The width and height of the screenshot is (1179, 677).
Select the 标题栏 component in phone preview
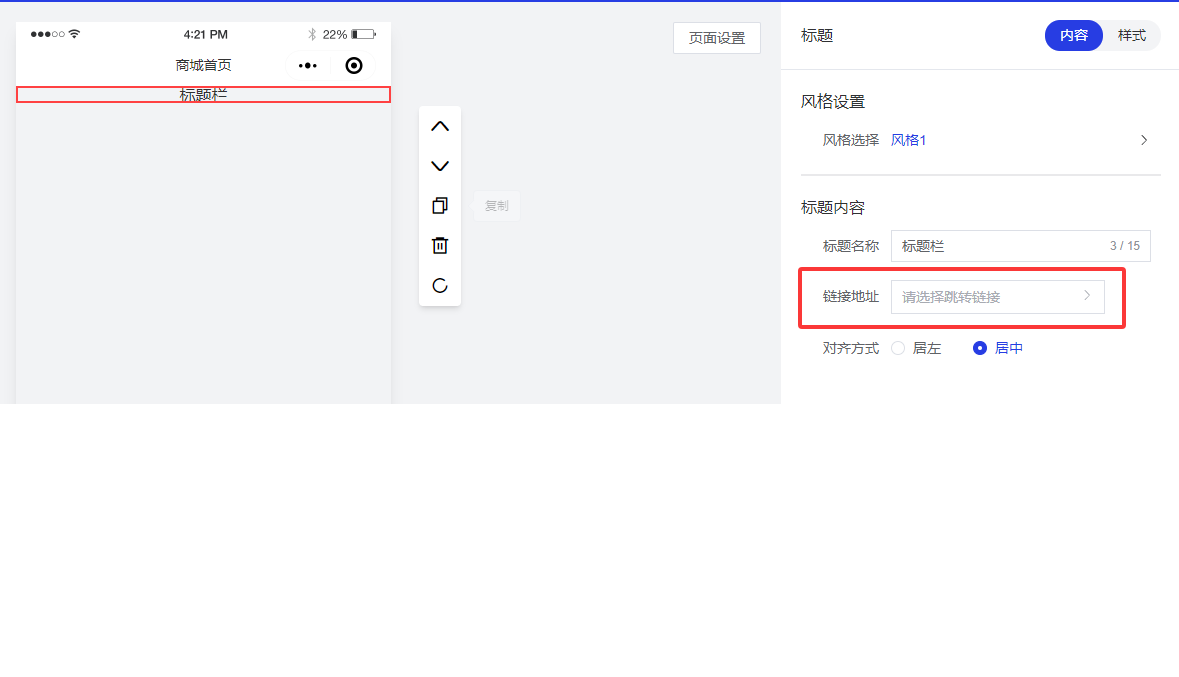(x=203, y=95)
